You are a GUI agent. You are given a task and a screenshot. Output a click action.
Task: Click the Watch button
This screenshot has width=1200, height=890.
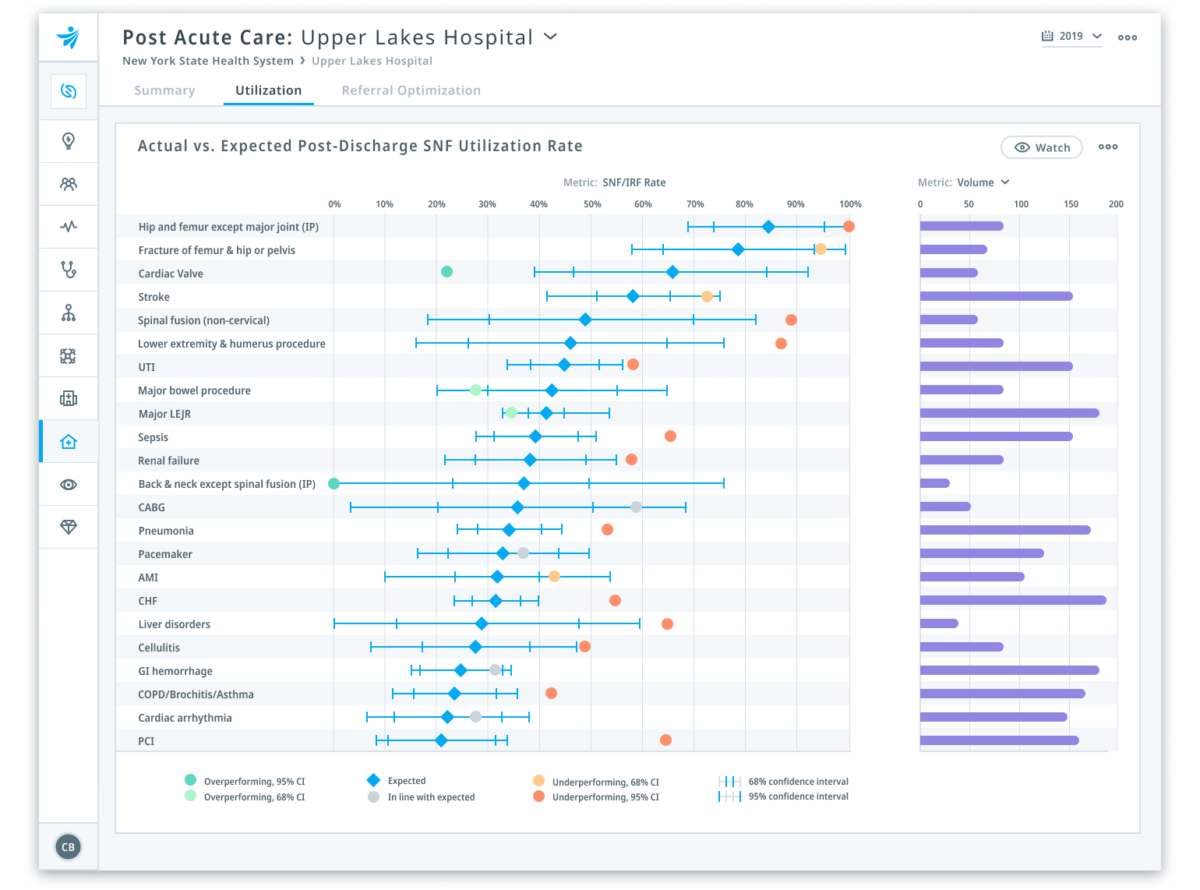point(1042,146)
